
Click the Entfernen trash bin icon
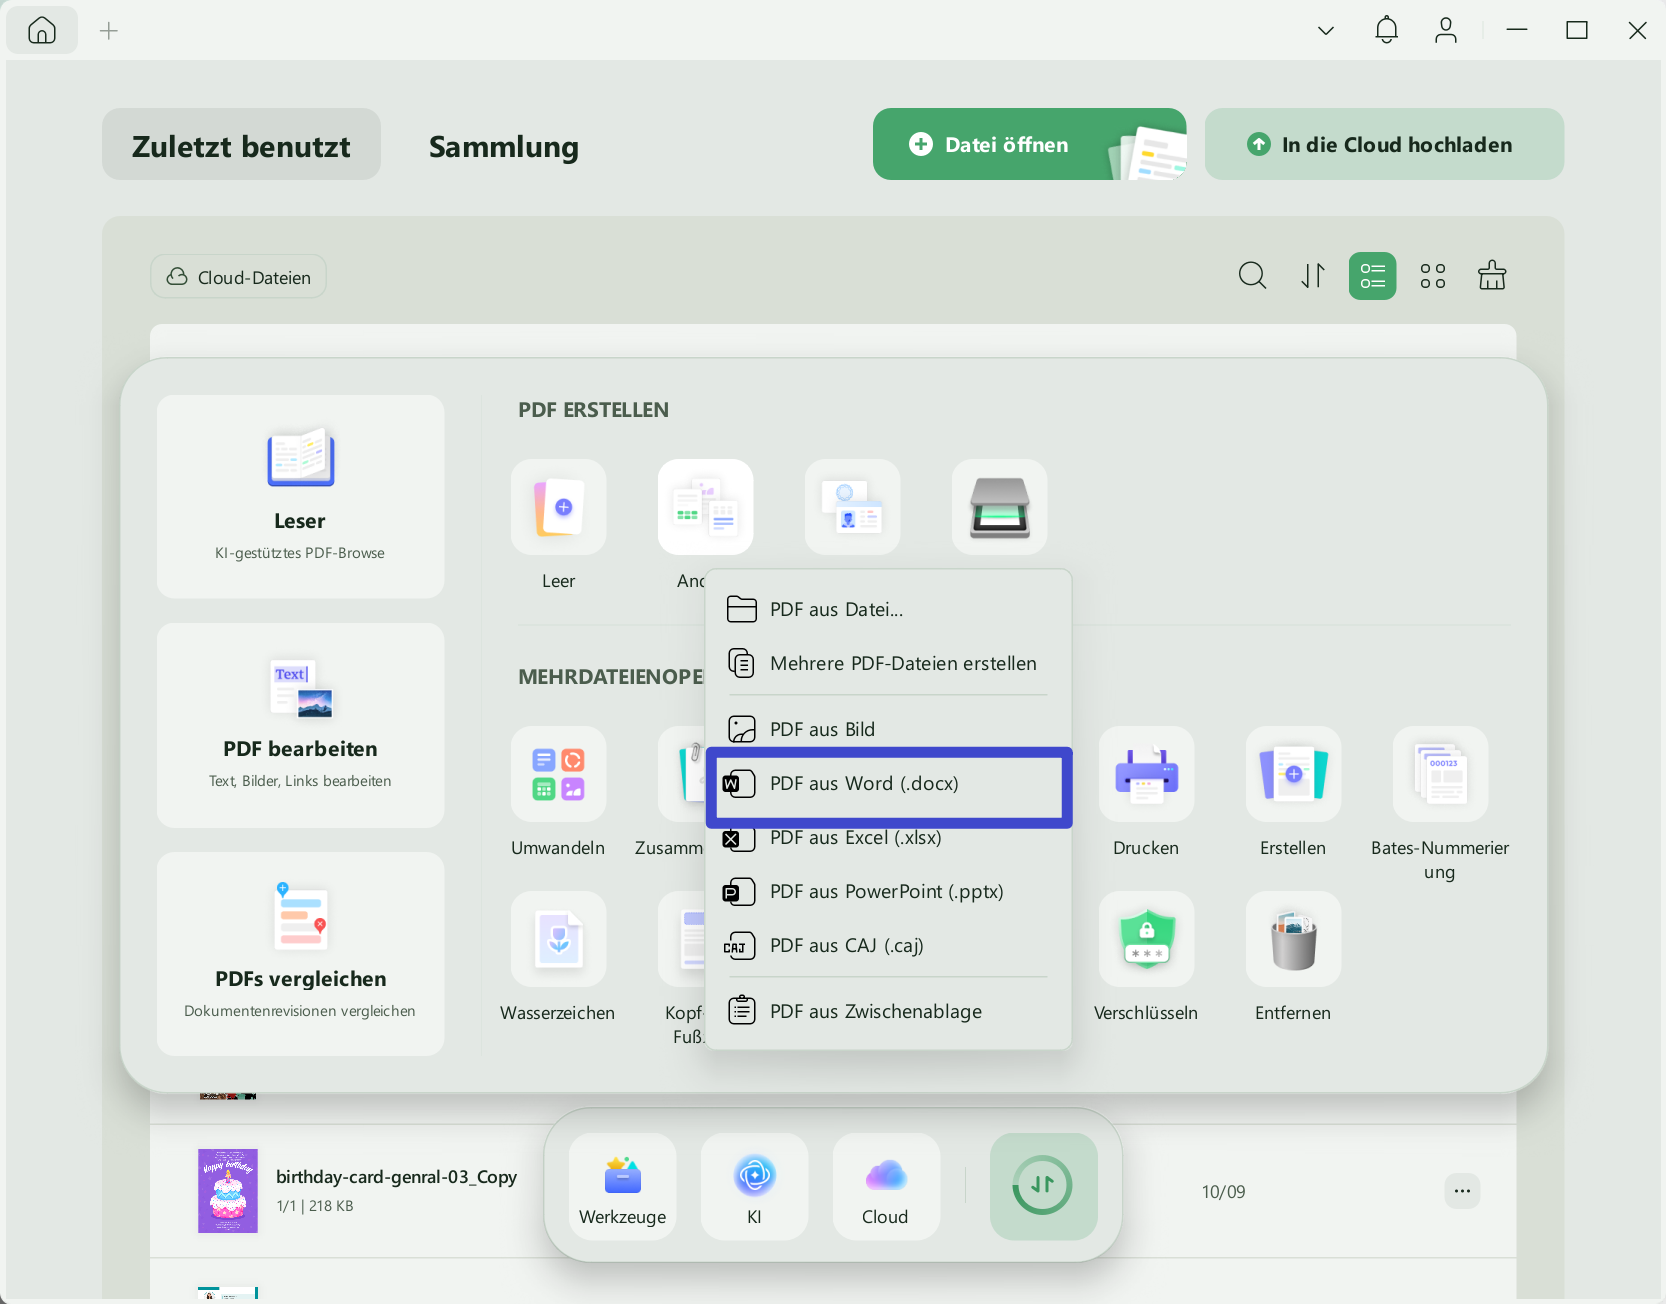(x=1293, y=939)
